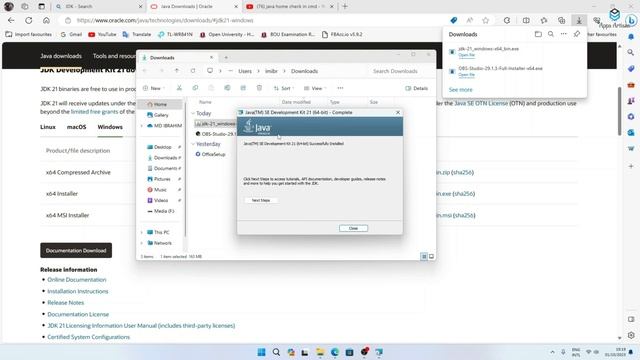Switch to details list view in Explorer

point(424,256)
